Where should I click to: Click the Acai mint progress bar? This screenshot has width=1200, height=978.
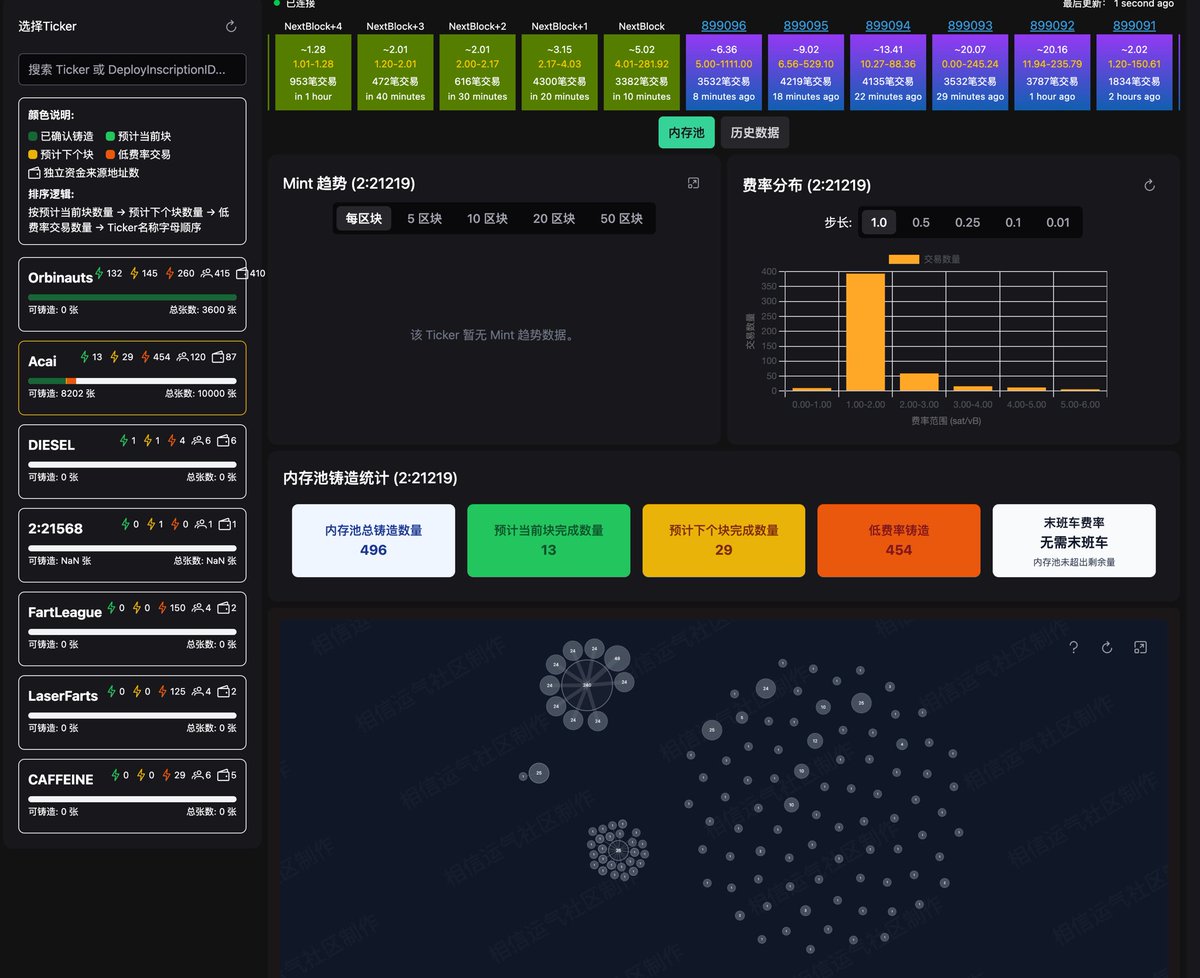[132, 381]
